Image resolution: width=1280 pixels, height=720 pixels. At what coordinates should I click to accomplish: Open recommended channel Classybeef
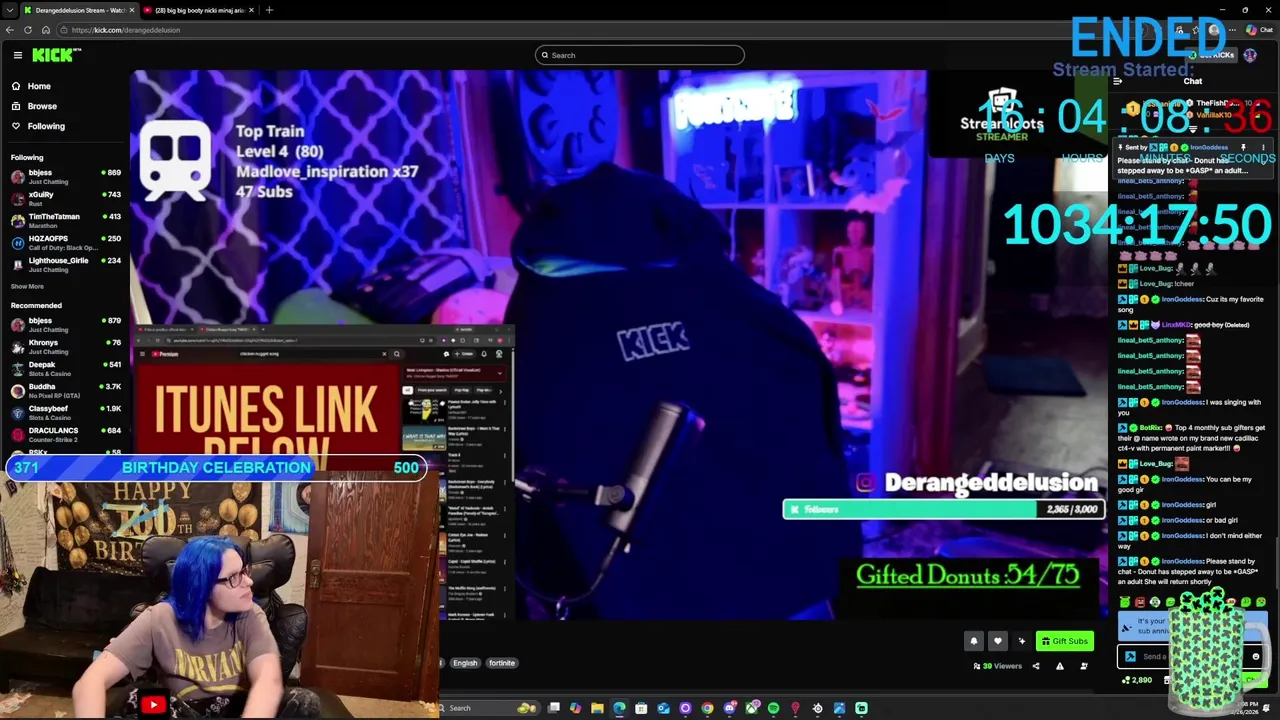(66, 412)
